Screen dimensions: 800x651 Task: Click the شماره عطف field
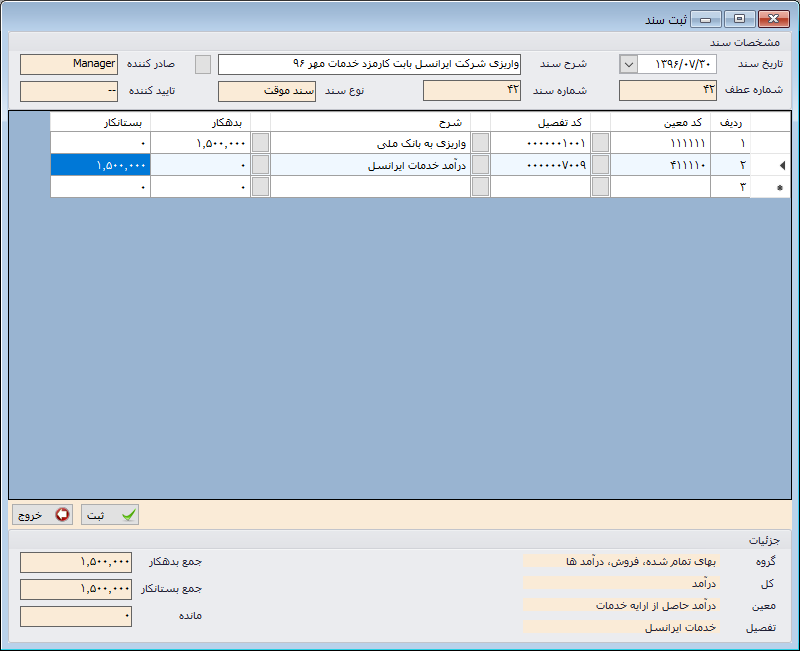(x=668, y=91)
